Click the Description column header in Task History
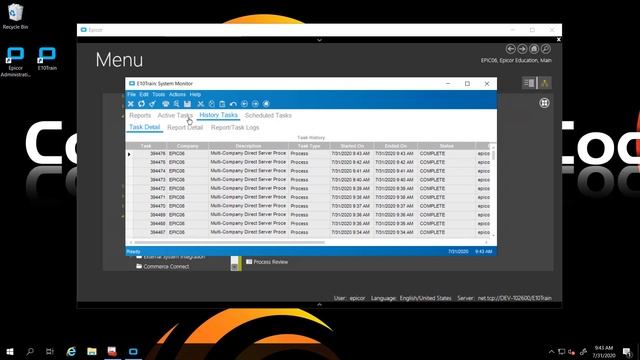Screen dimensions: 640x360 [x=248, y=146]
